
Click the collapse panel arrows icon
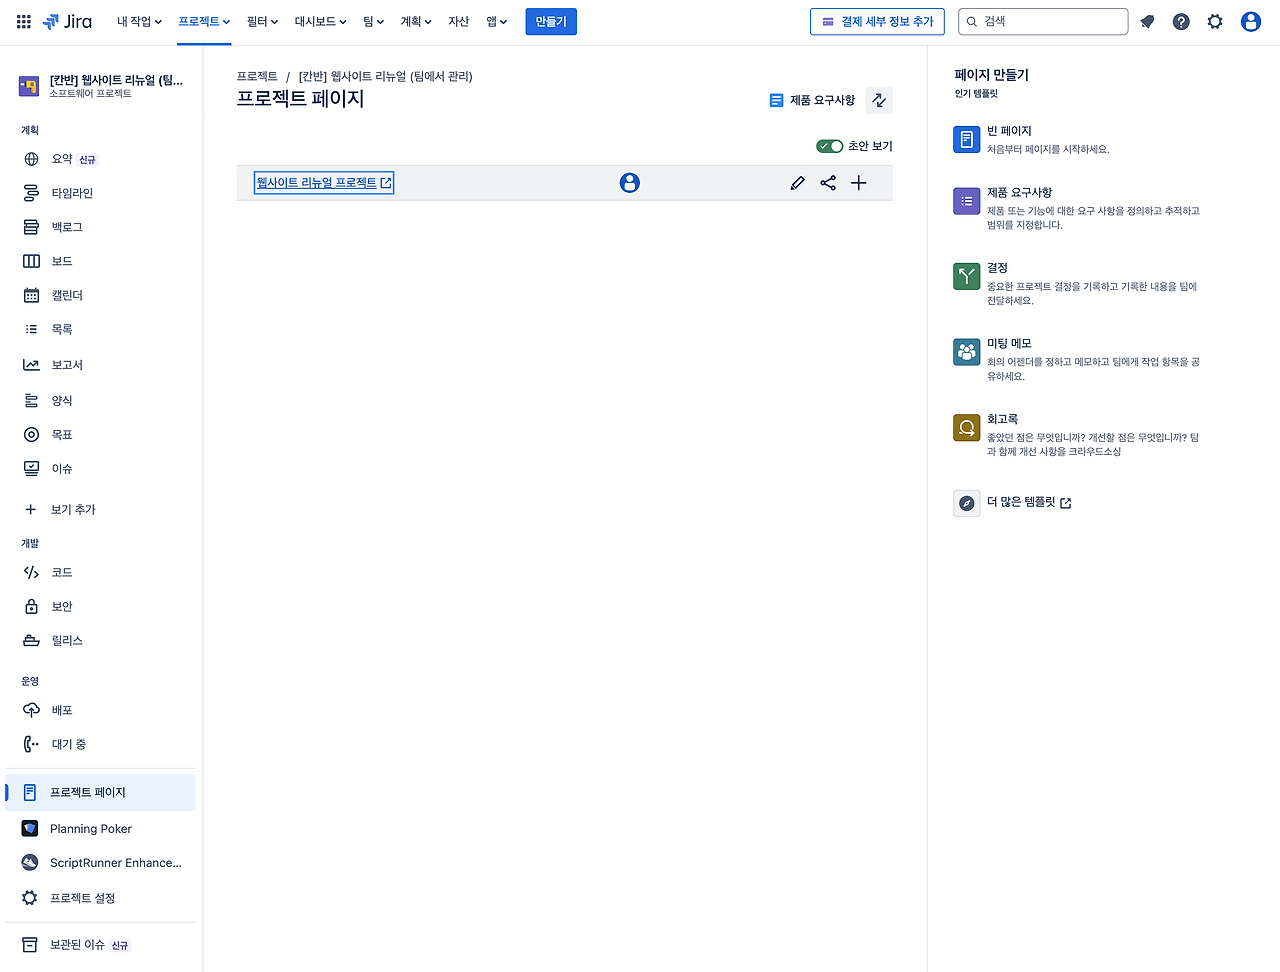pos(879,100)
